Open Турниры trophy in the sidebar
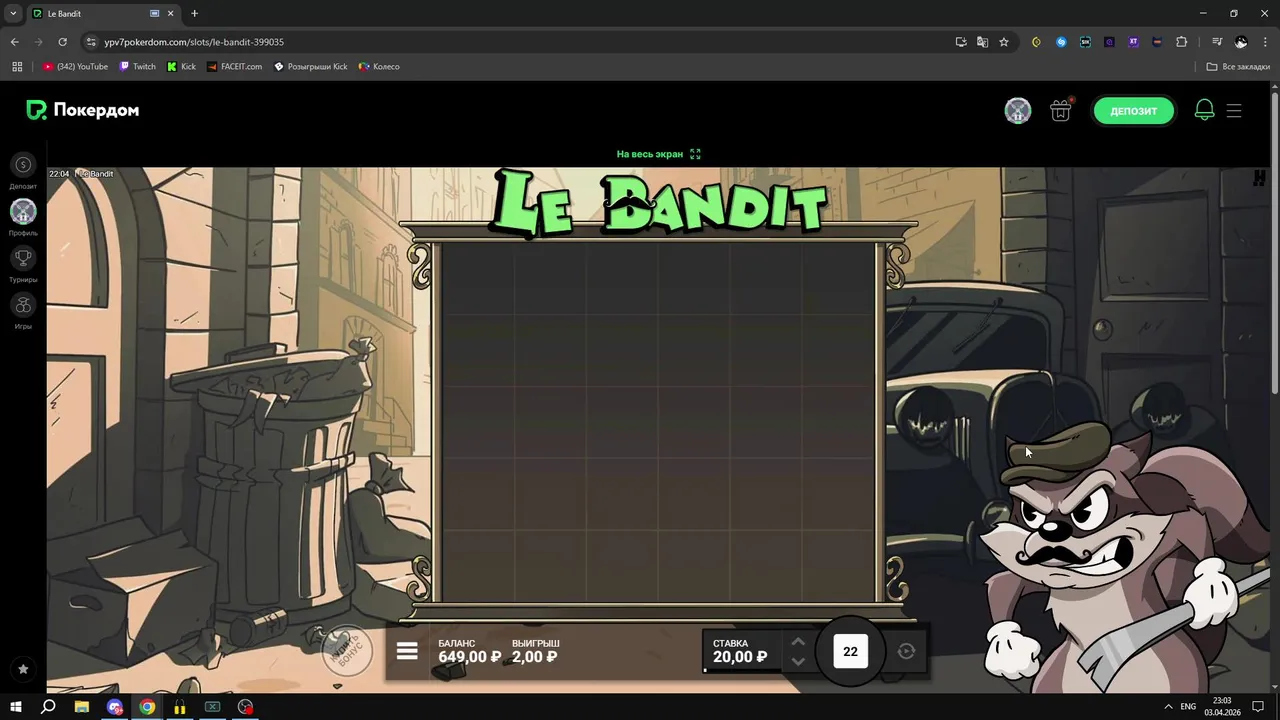 [23, 258]
